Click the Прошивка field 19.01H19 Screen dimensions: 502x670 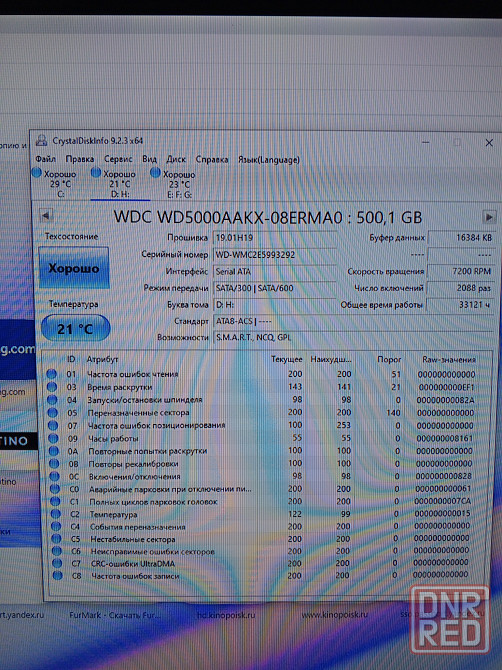coord(274,238)
